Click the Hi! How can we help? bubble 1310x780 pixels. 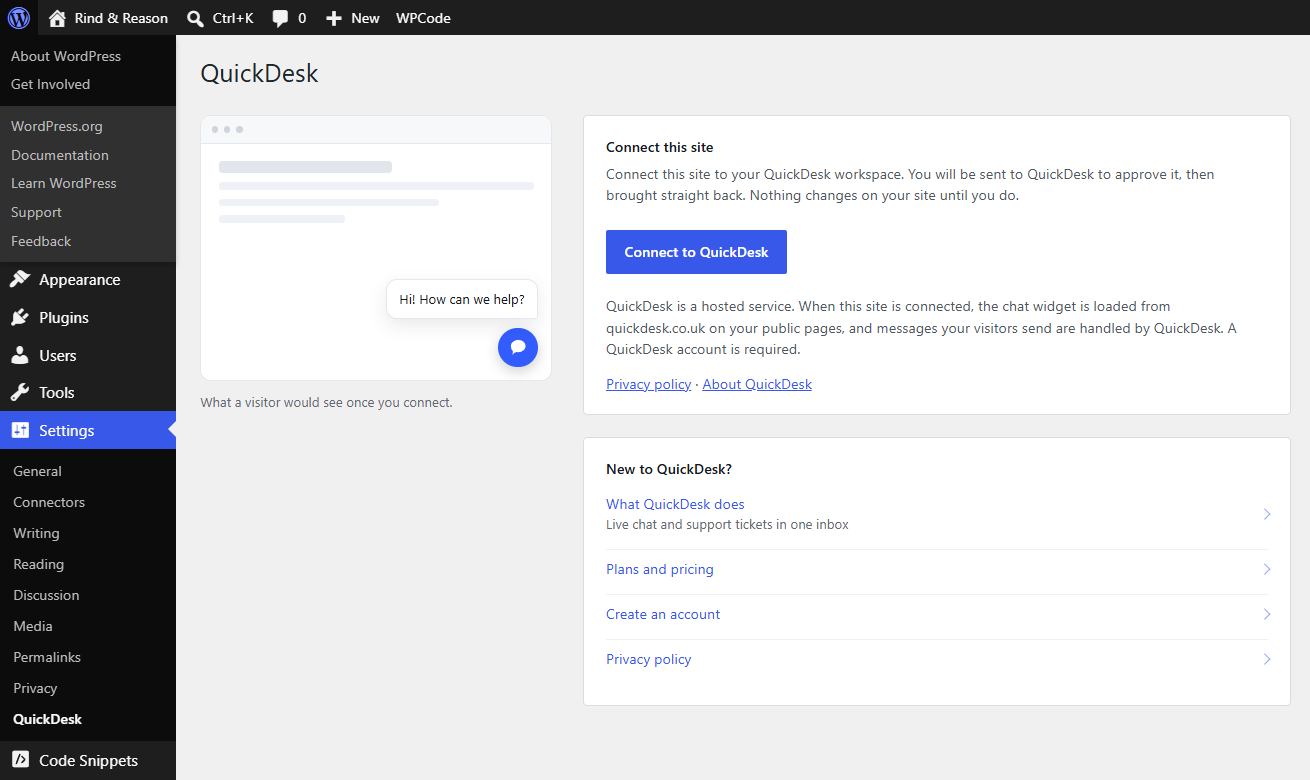point(462,299)
